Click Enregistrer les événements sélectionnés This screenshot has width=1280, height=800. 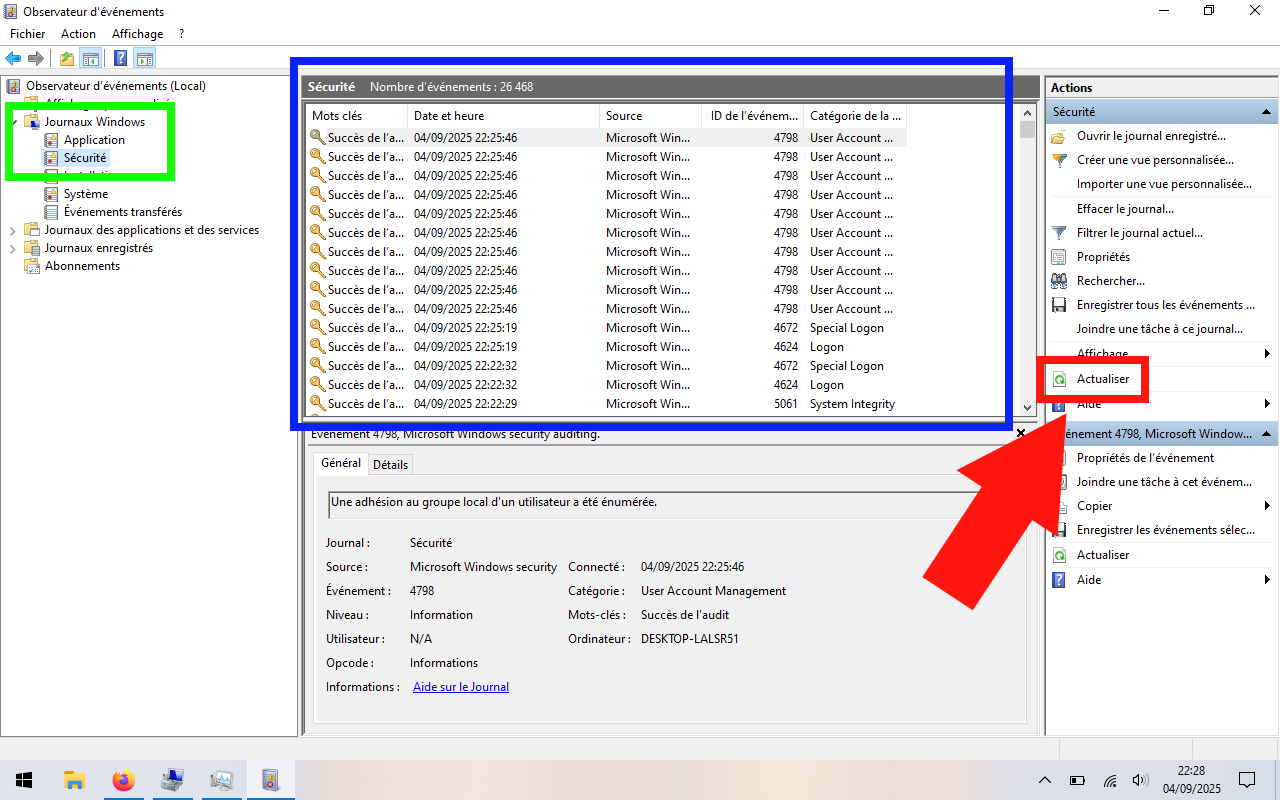[1166, 530]
